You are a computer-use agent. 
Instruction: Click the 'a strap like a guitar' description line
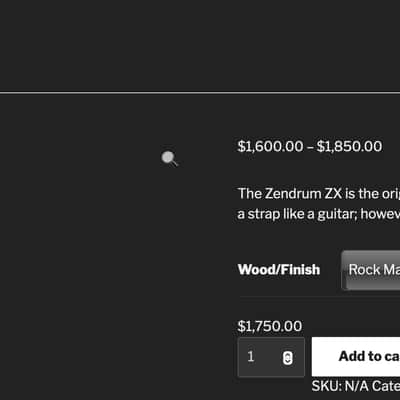(x=319, y=214)
